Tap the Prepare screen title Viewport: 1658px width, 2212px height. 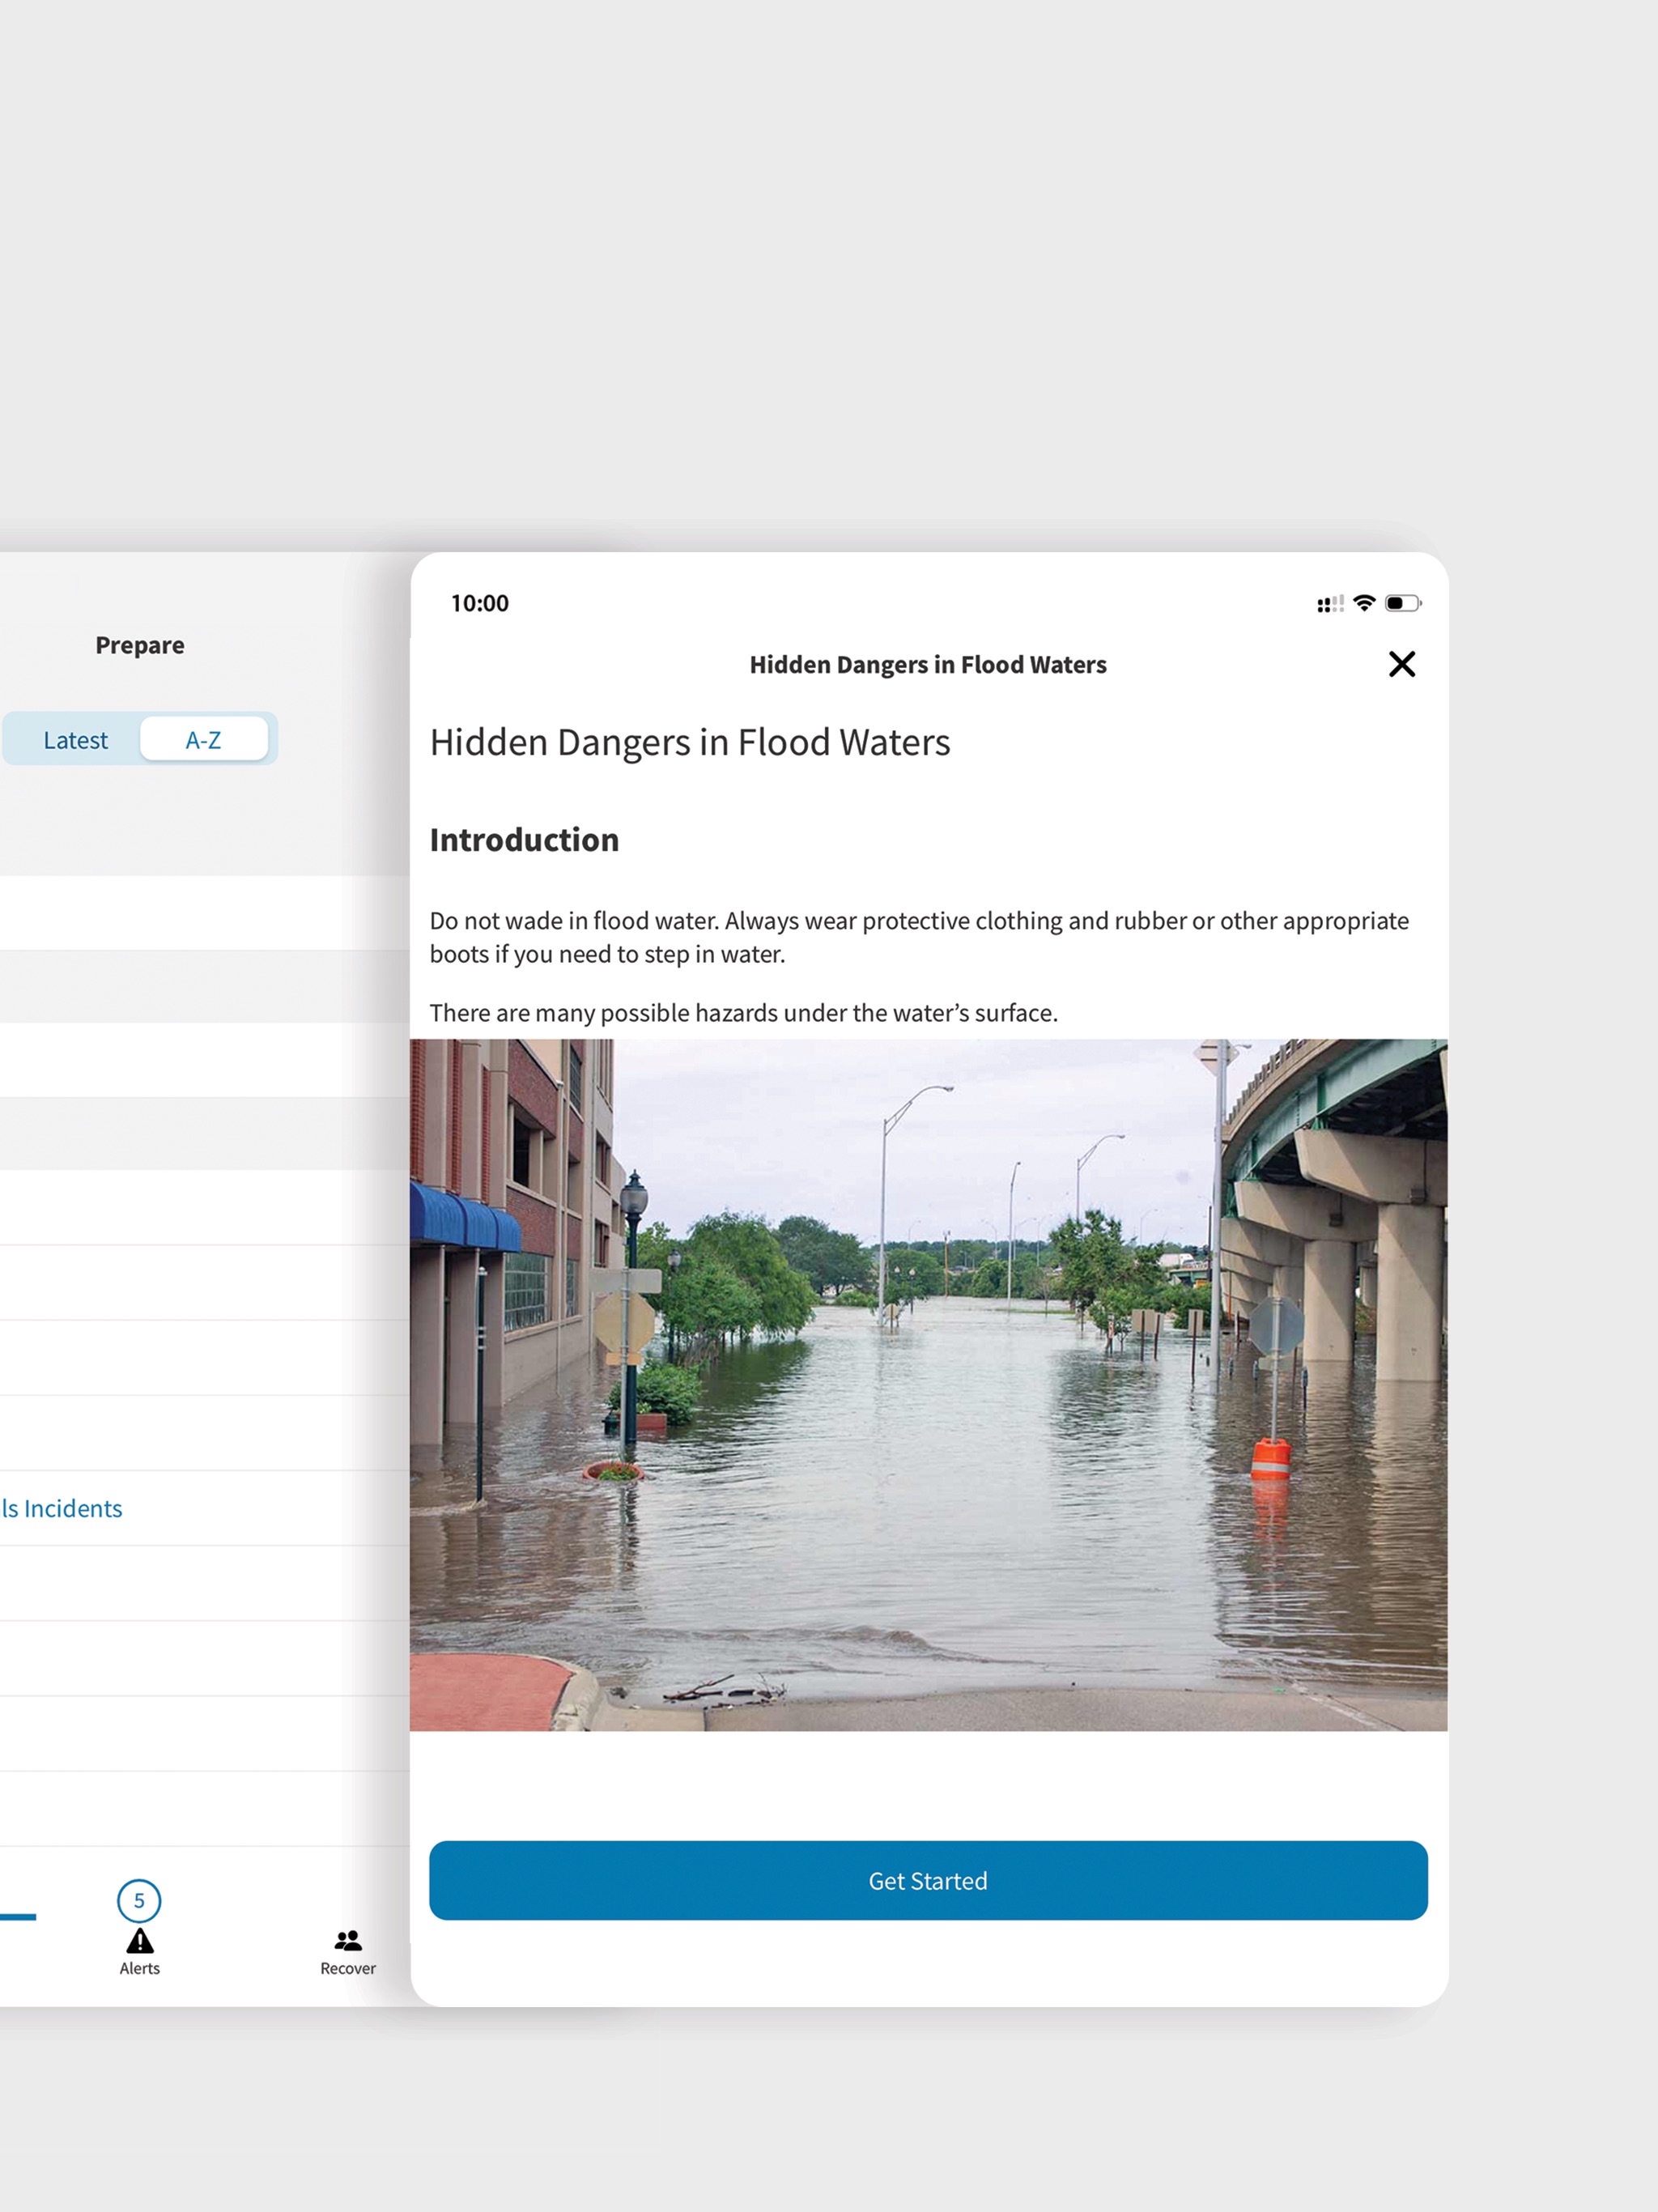tap(140, 645)
